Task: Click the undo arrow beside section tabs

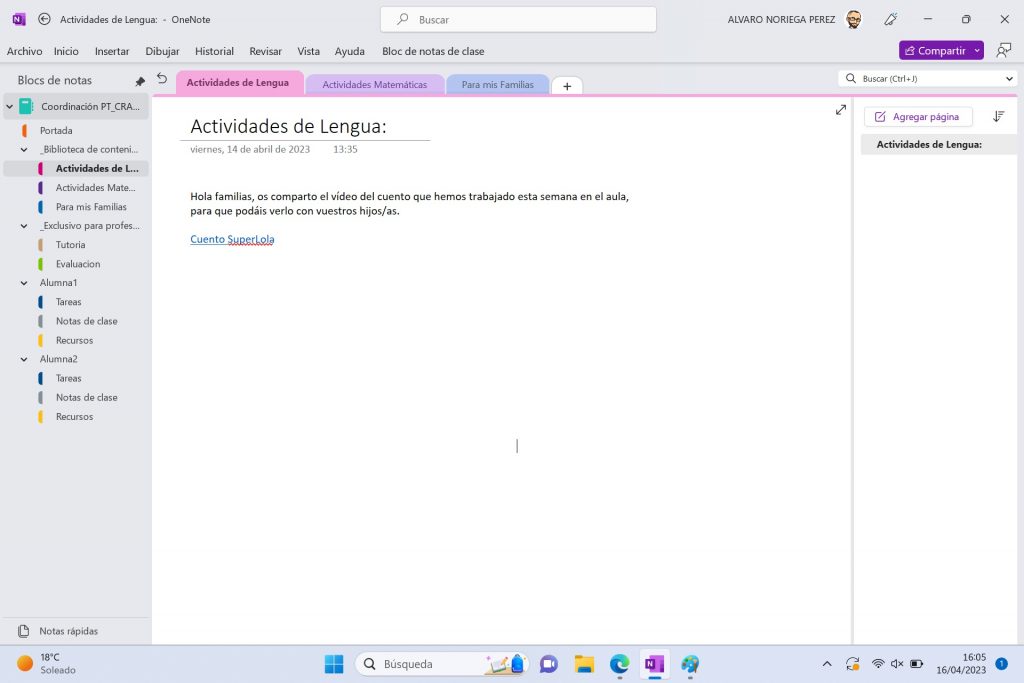Action: coord(162,79)
